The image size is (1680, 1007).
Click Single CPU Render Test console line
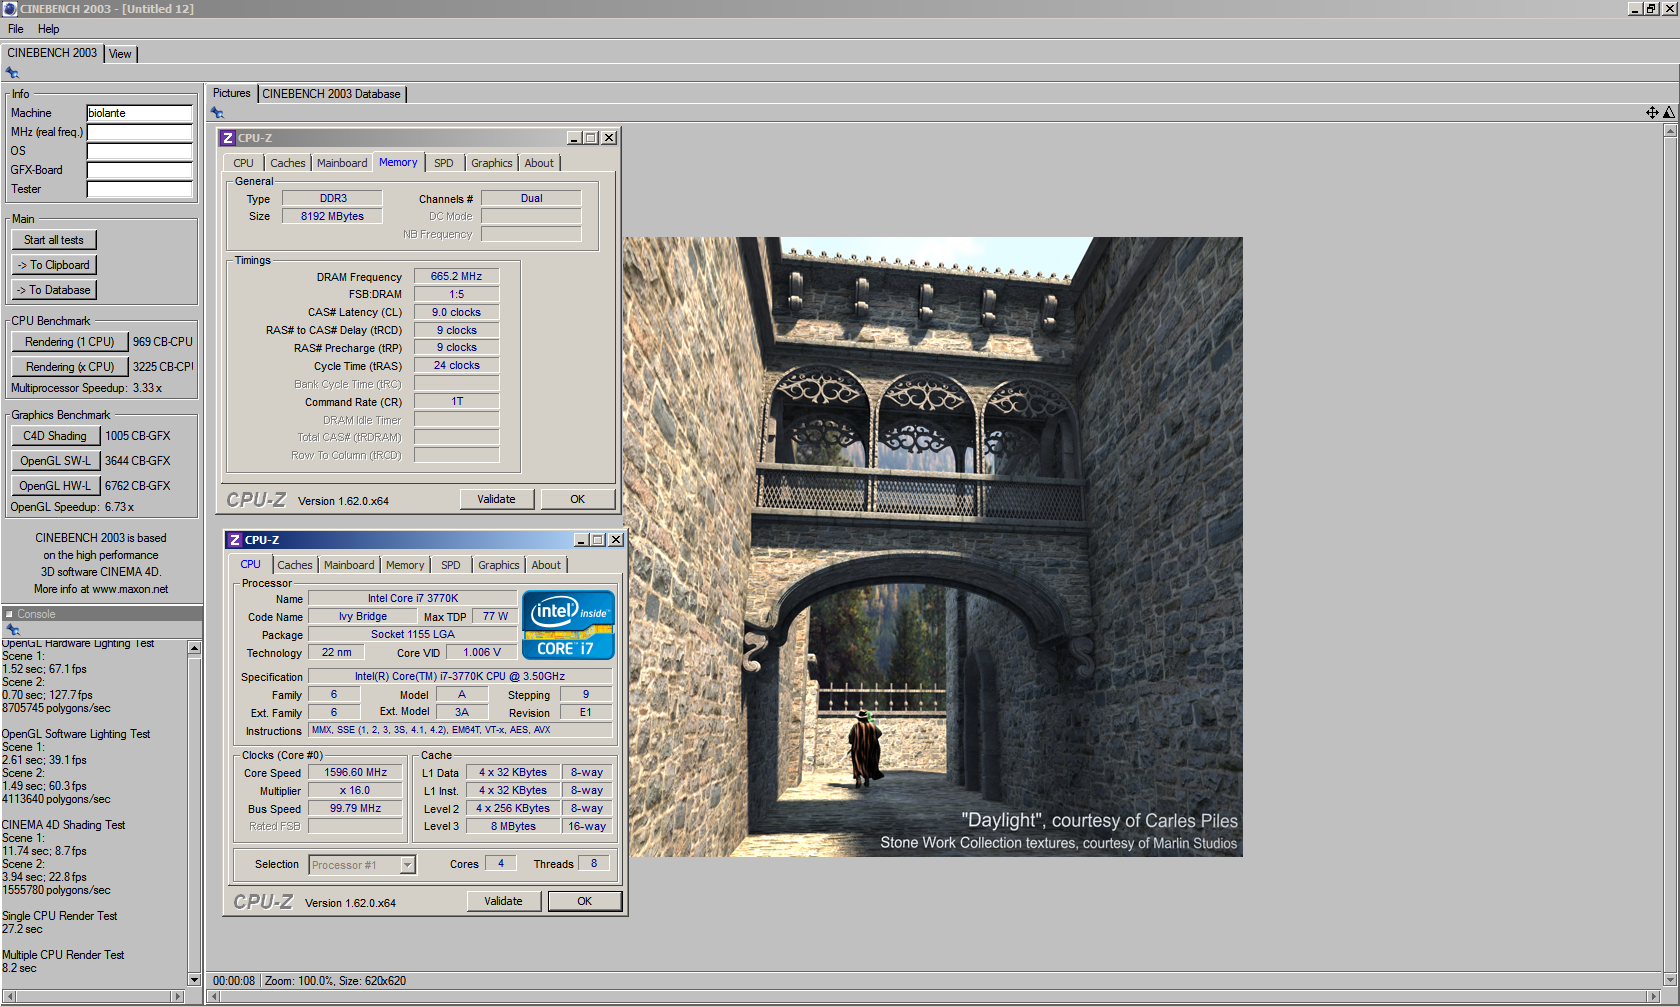coord(60,916)
